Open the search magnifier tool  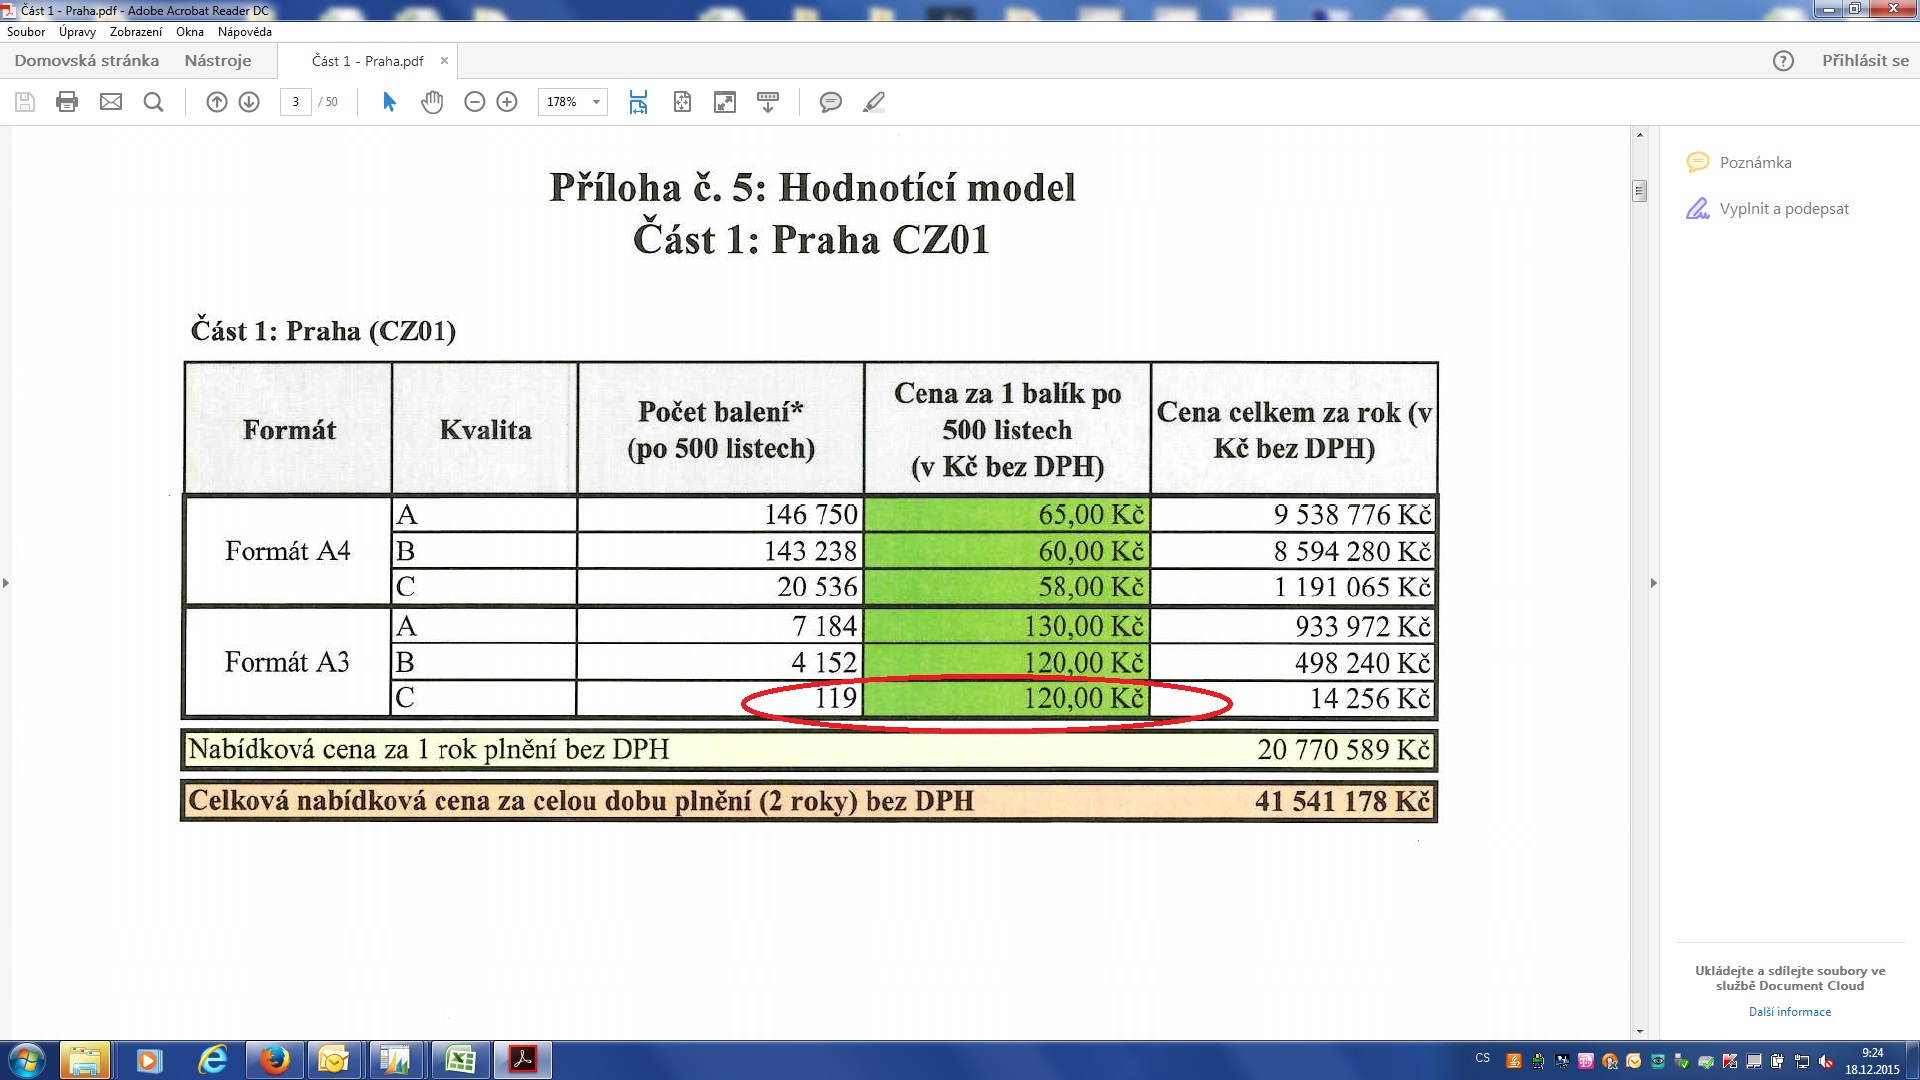(153, 102)
